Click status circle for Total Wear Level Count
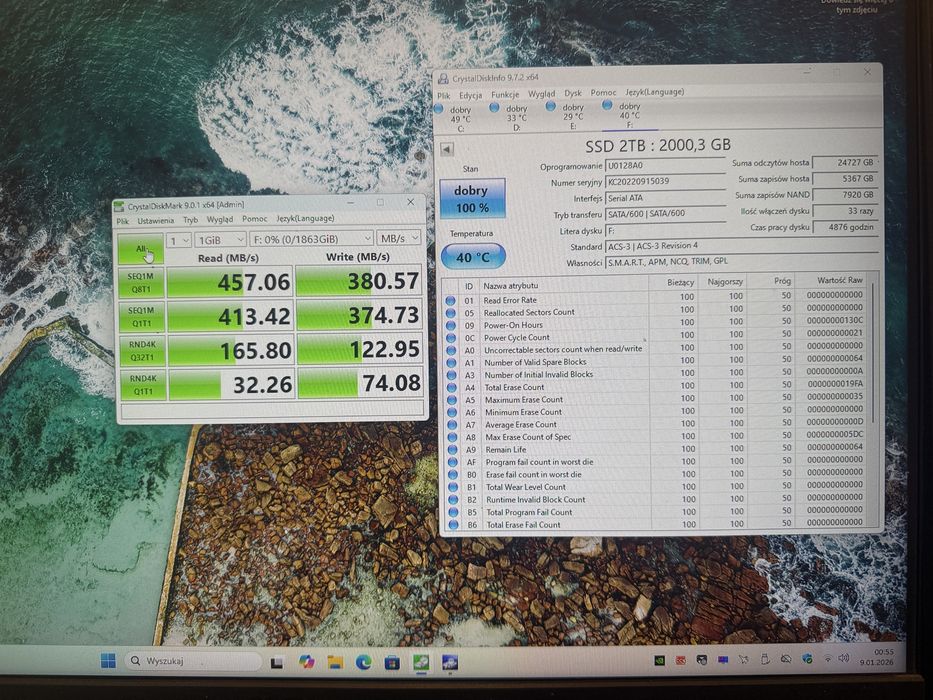This screenshot has width=933, height=700. coord(453,488)
